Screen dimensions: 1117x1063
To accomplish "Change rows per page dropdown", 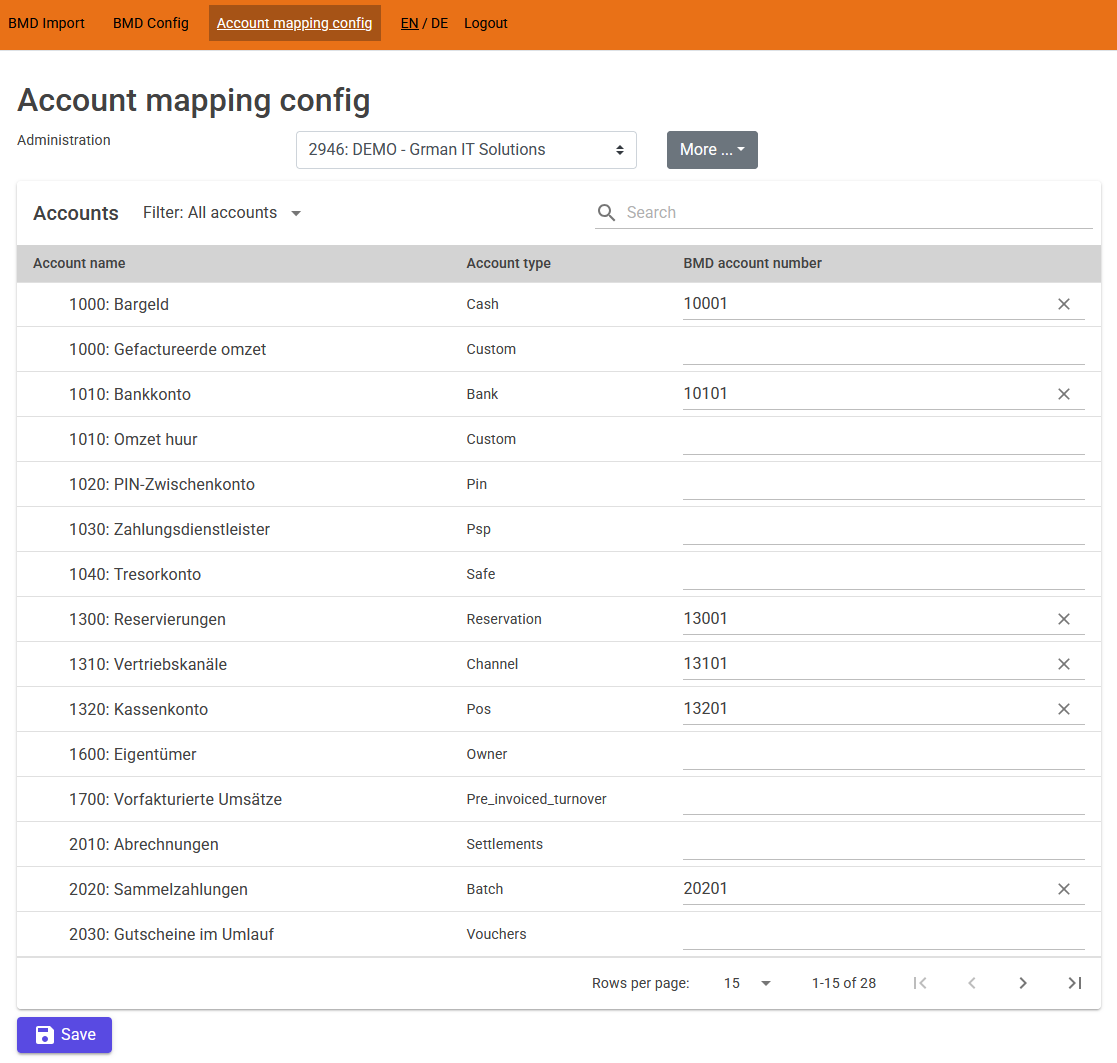I will pyautogui.click(x=747, y=983).
